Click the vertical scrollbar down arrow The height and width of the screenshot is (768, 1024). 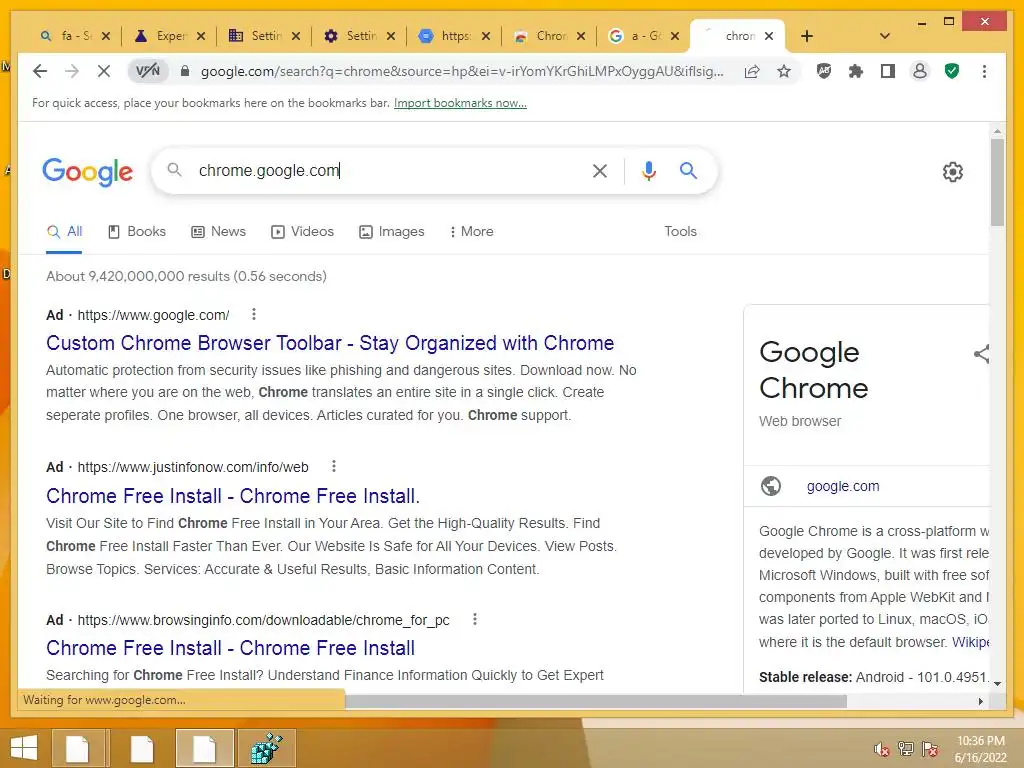tap(997, 684)
